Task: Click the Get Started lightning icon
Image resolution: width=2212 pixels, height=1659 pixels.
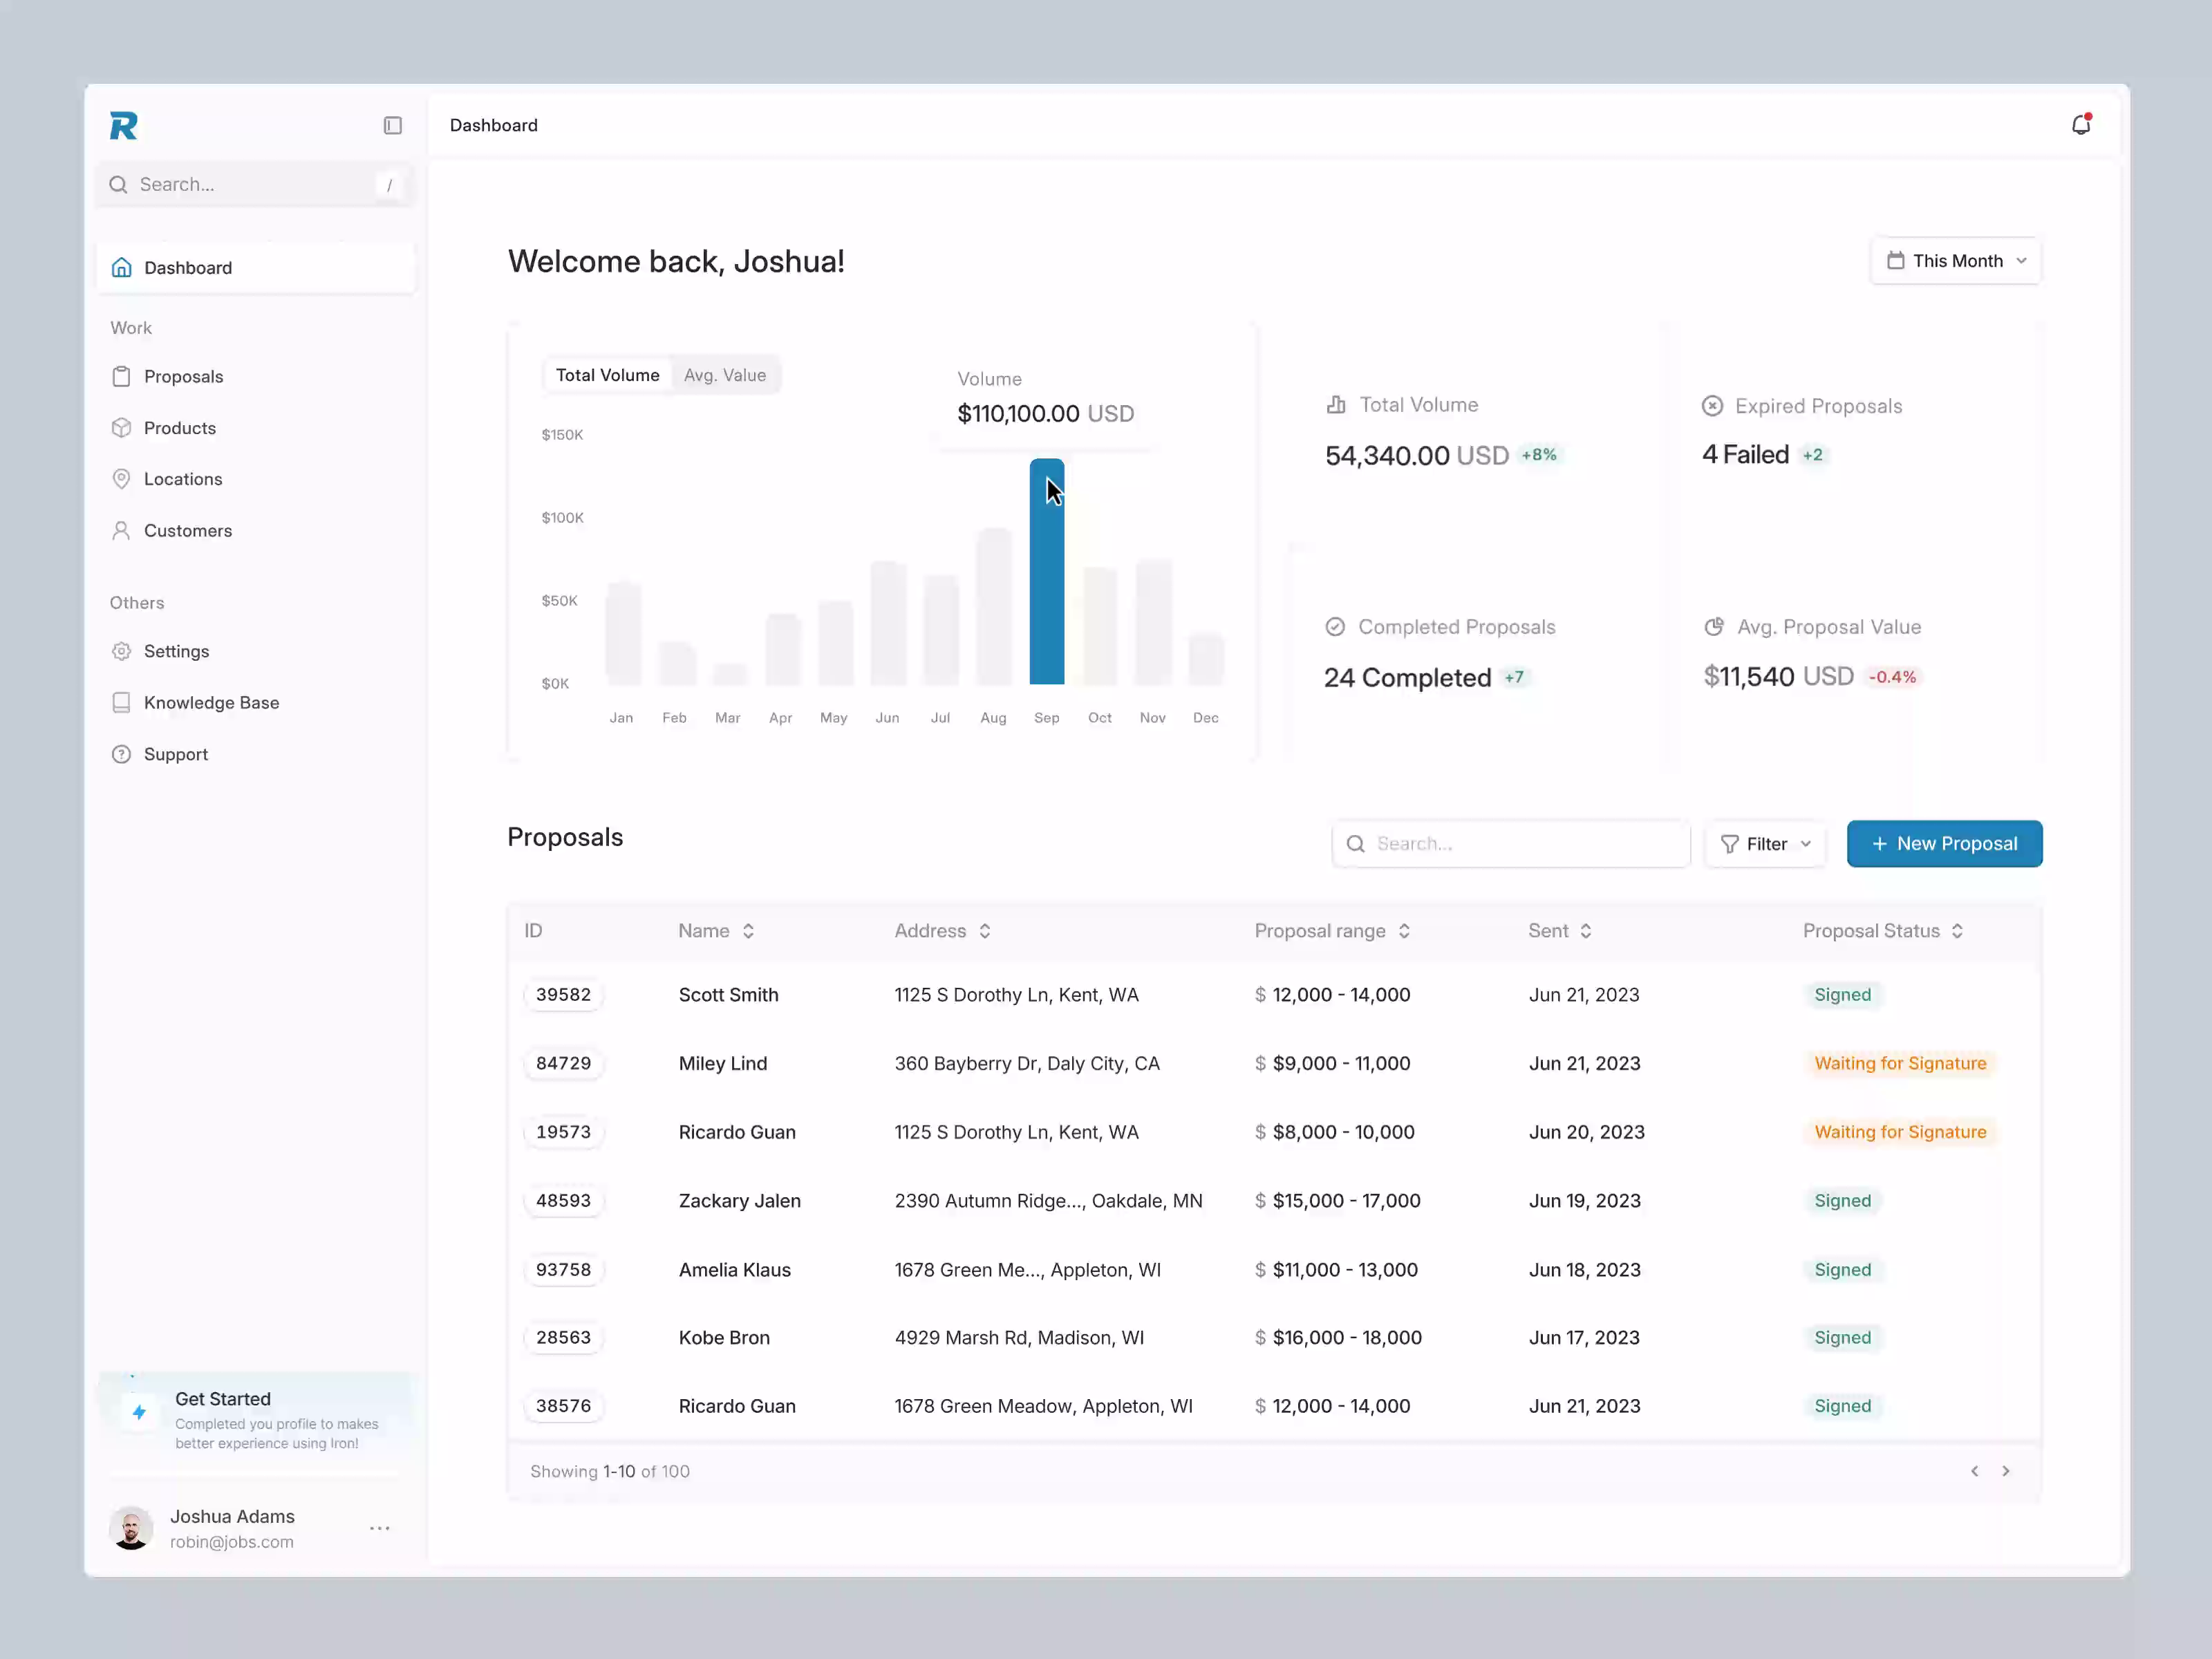Action: [139, 1413]
